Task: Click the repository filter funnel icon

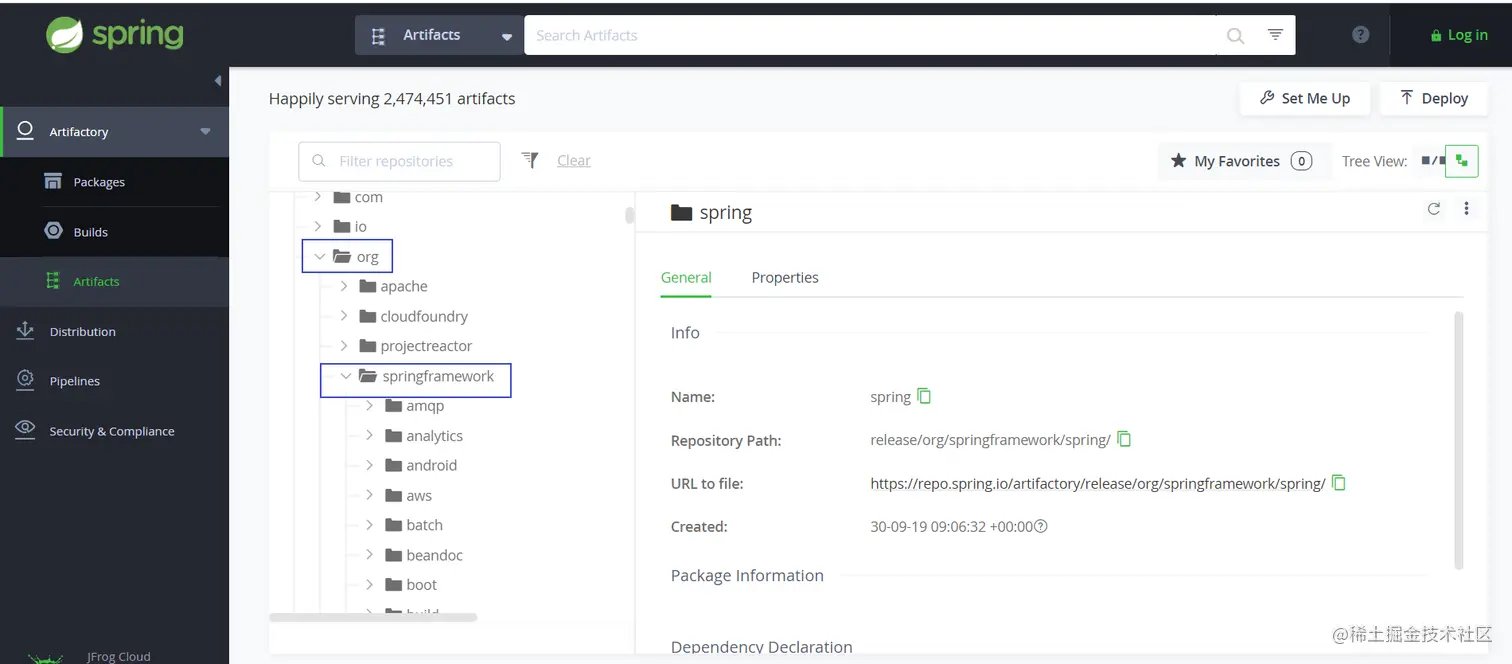Action: 530,160
